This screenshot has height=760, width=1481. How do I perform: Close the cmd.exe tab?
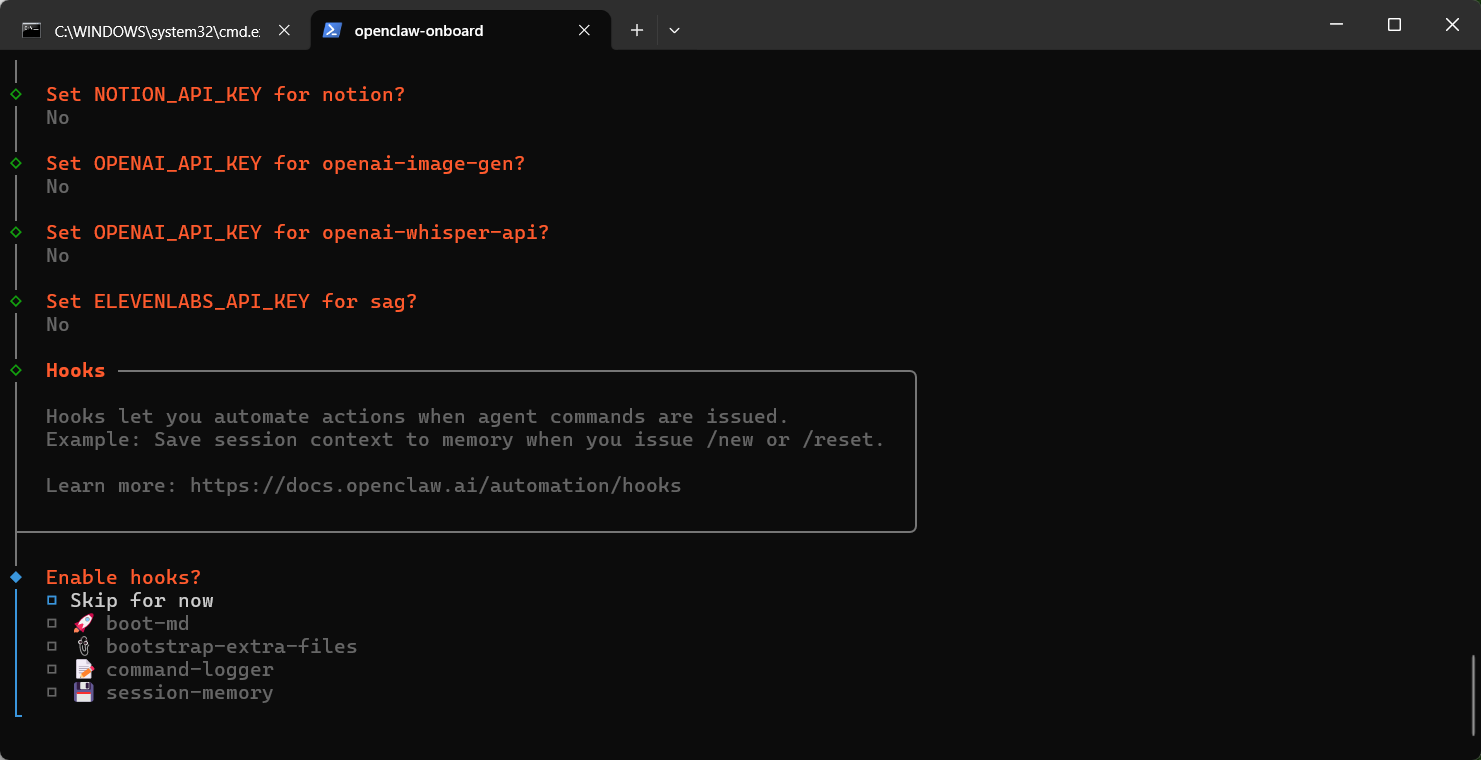284,30
